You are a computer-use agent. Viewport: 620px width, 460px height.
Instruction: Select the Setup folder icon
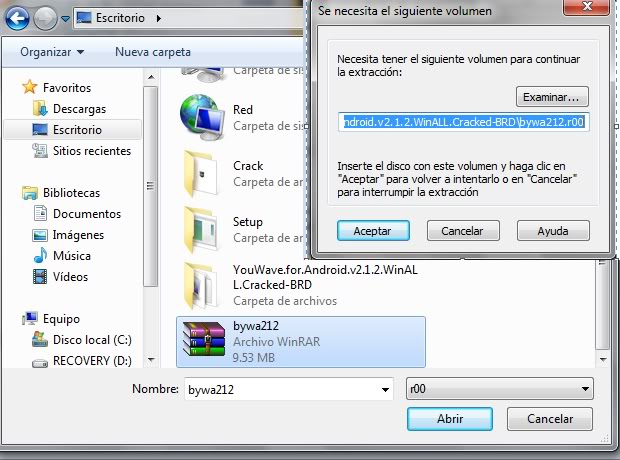pyautogui.click(x=201, y=229)
